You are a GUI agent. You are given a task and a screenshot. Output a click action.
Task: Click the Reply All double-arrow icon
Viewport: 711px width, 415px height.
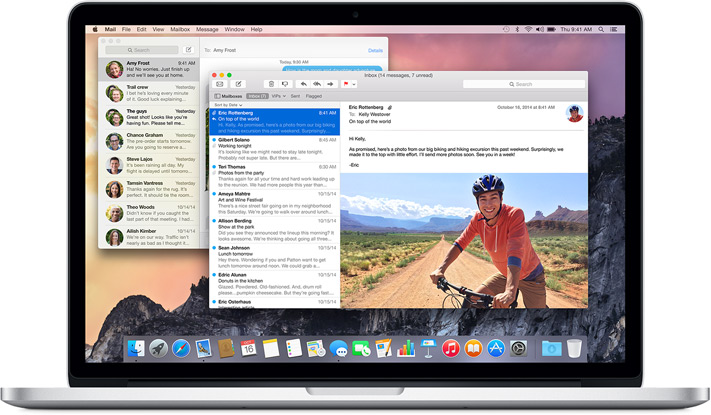(317, 84)
